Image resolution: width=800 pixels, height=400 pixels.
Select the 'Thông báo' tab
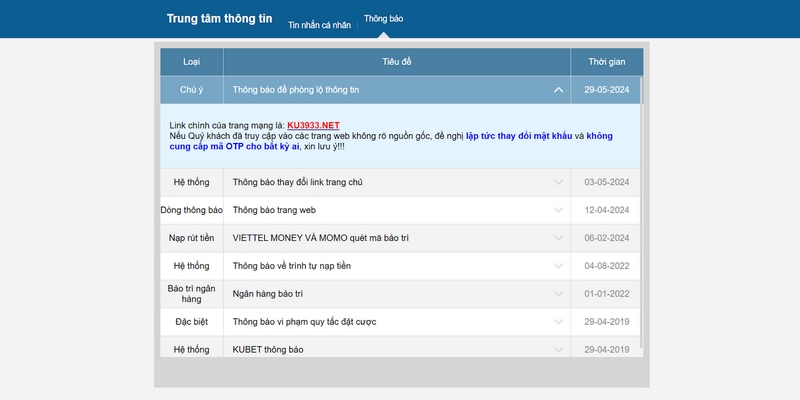click(383, 20)
